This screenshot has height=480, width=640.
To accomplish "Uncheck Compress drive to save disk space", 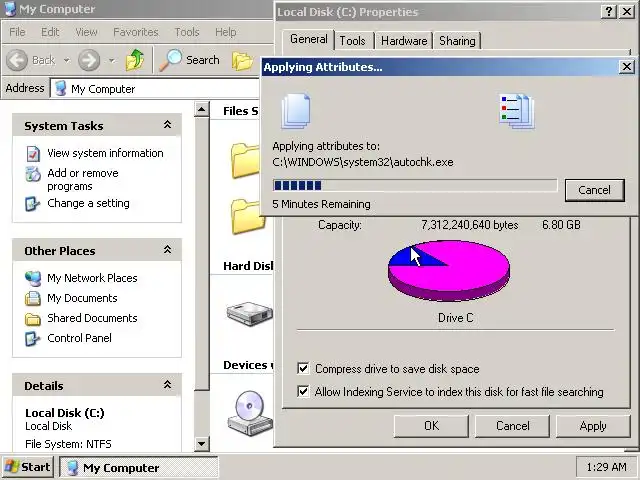I will (303, 369).
